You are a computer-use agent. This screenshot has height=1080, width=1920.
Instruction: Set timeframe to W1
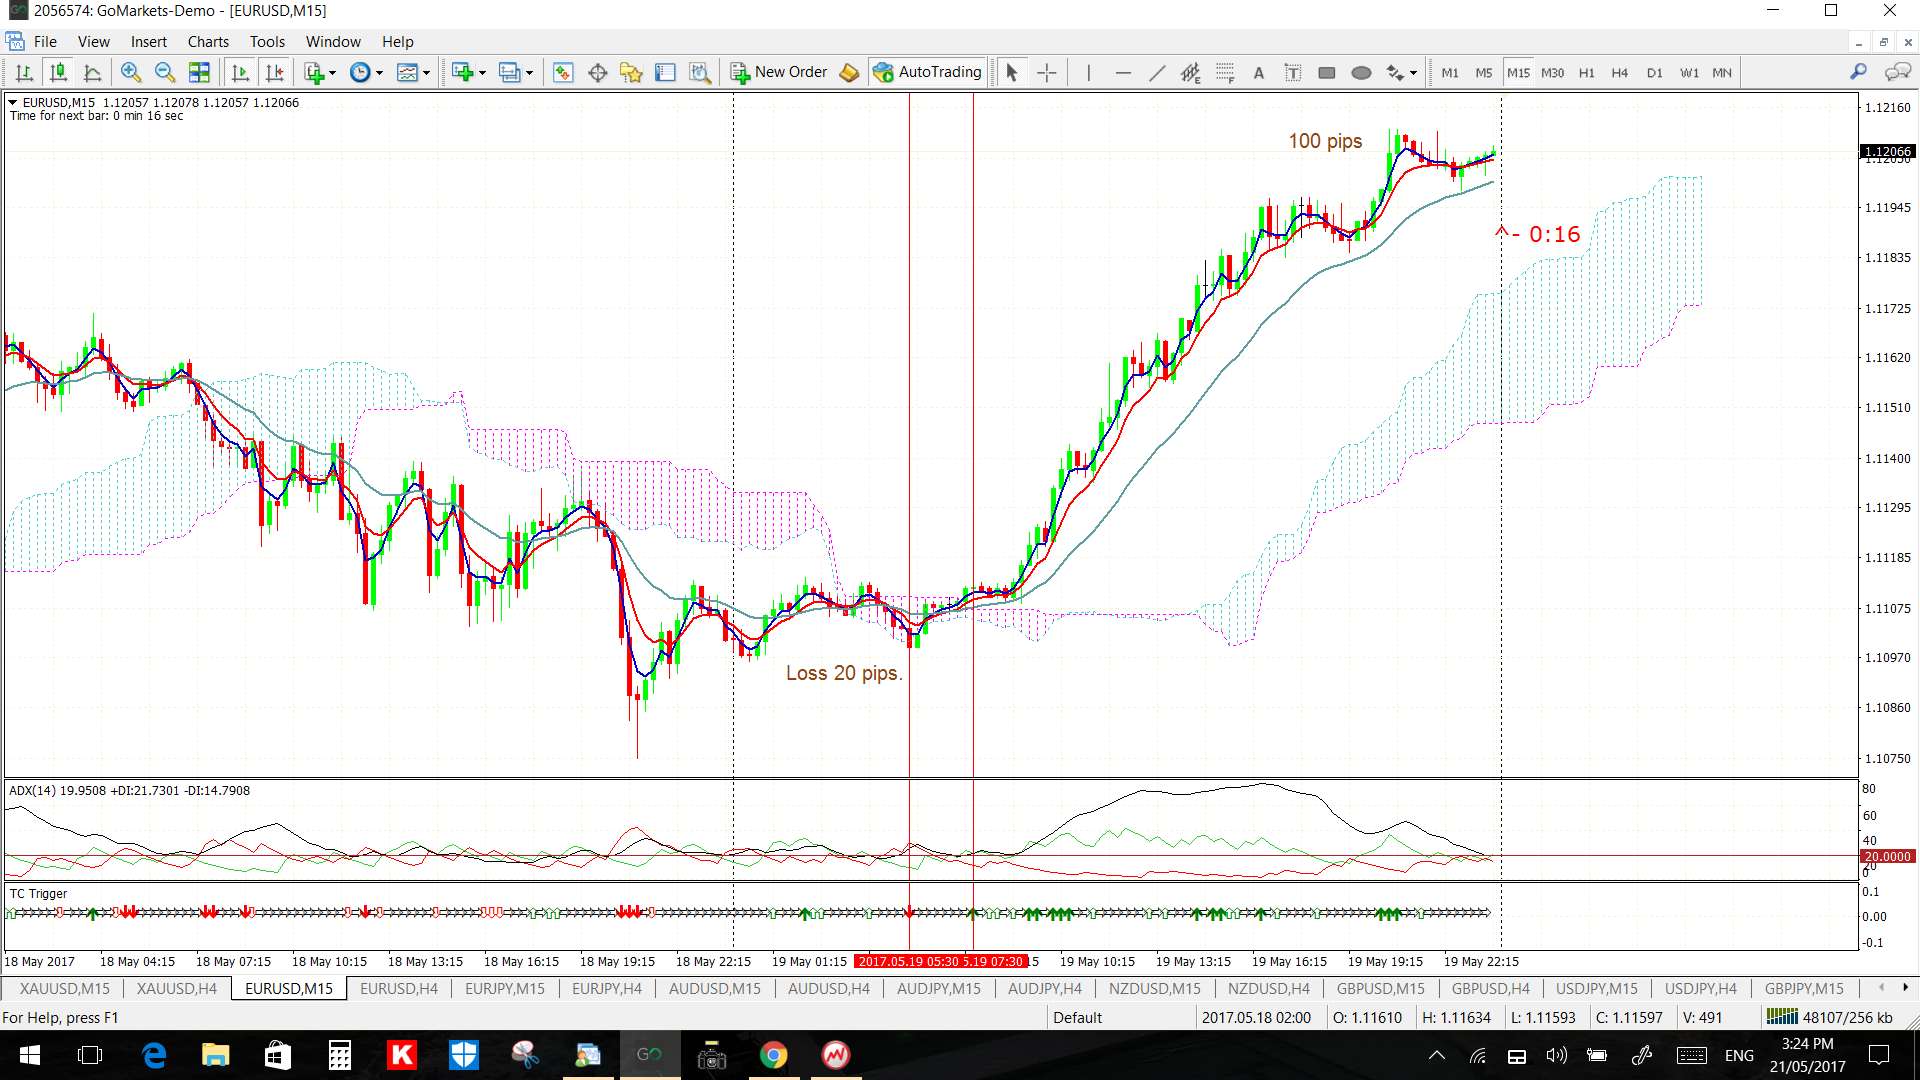point(1689,72)
